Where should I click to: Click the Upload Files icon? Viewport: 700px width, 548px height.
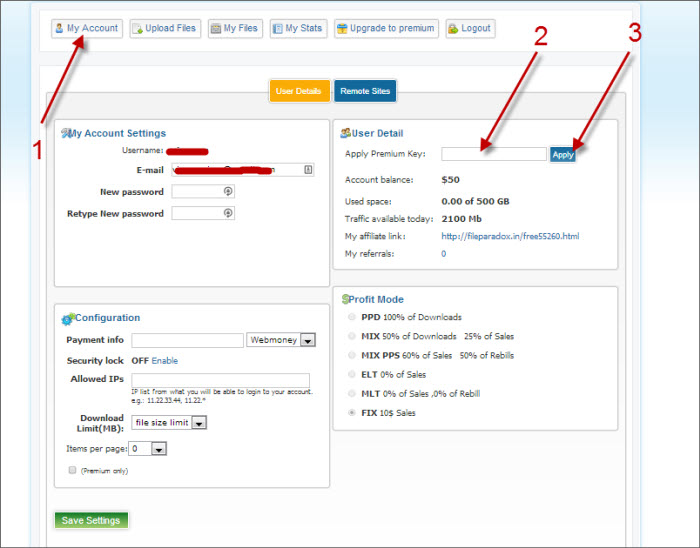tap(137, 28)
